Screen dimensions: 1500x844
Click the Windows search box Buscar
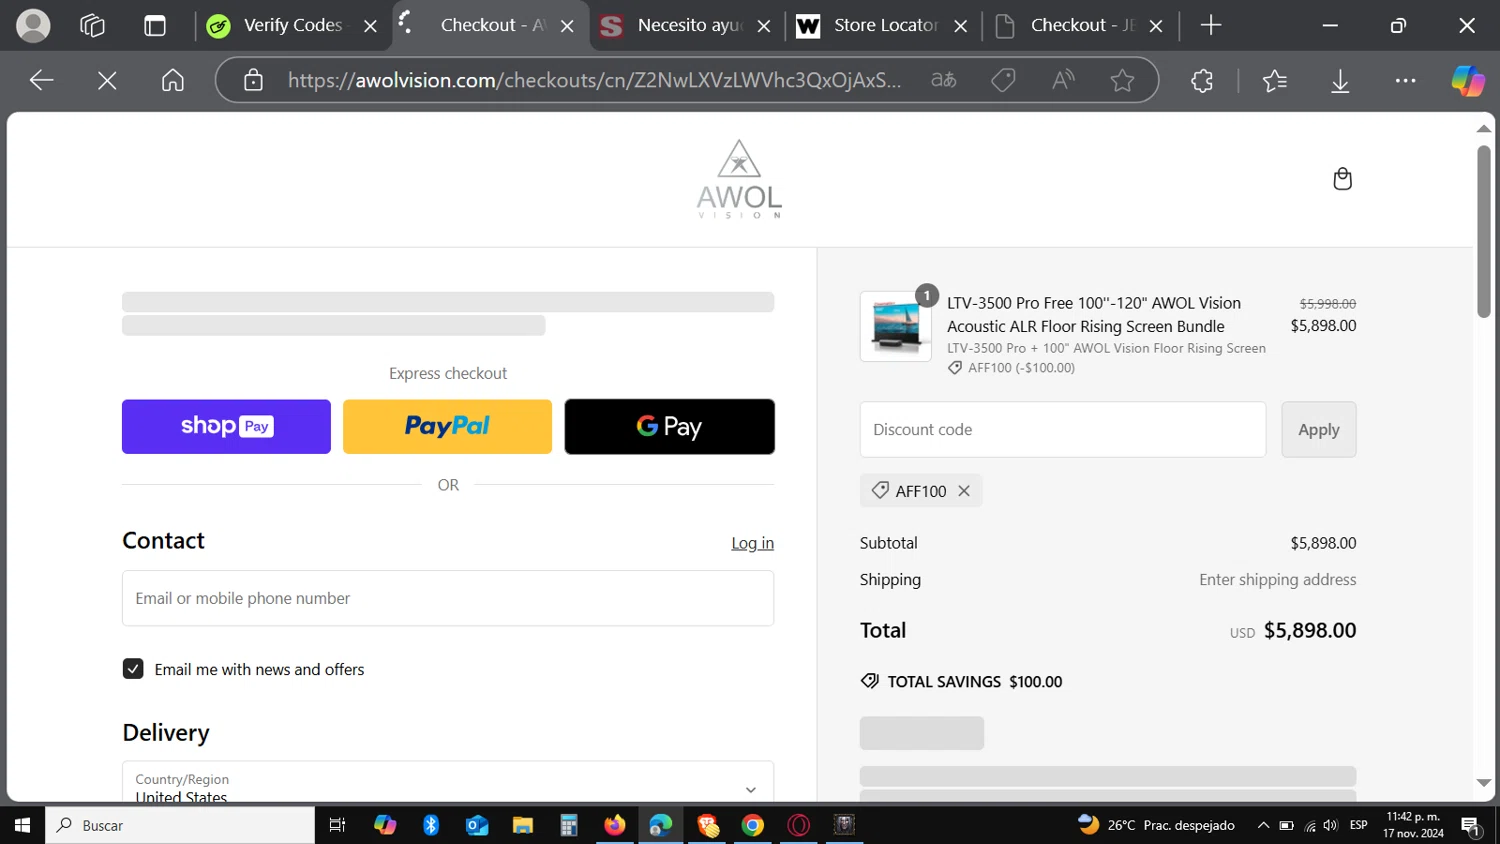point(180,825)
